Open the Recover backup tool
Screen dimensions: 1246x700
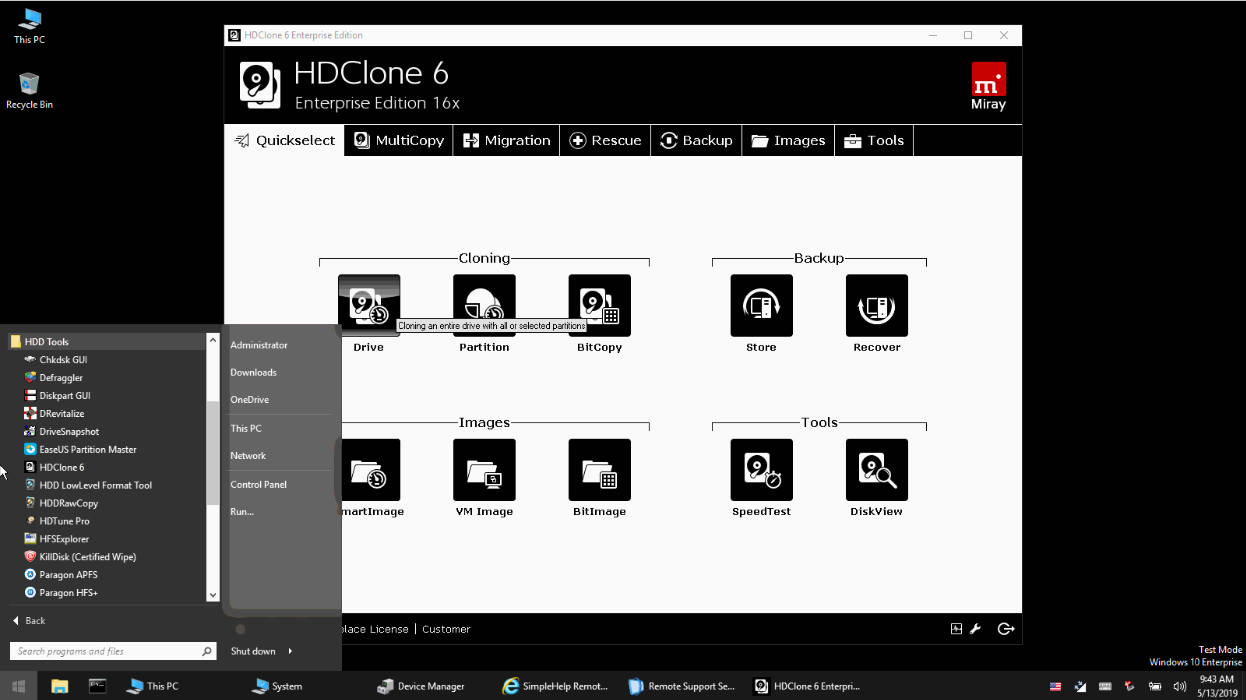[x=877, y=305]
